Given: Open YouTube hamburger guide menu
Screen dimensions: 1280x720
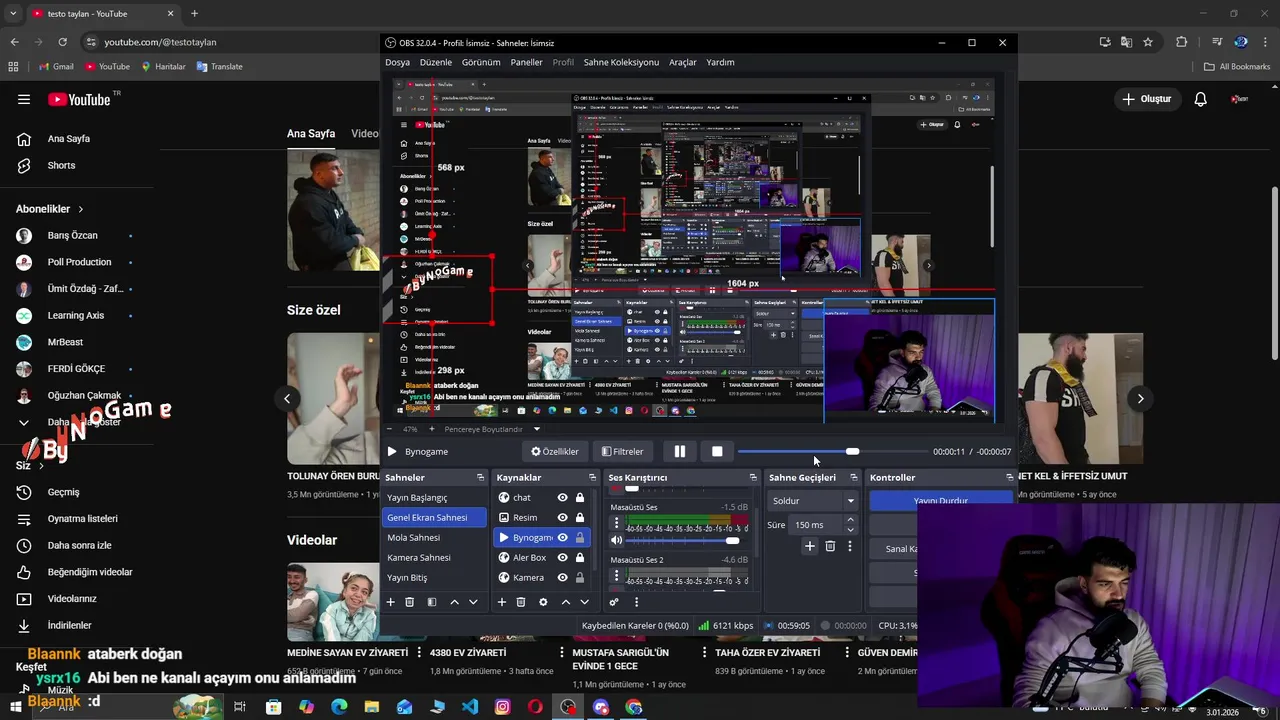Looking at the screenshot, I should [24, 99].
